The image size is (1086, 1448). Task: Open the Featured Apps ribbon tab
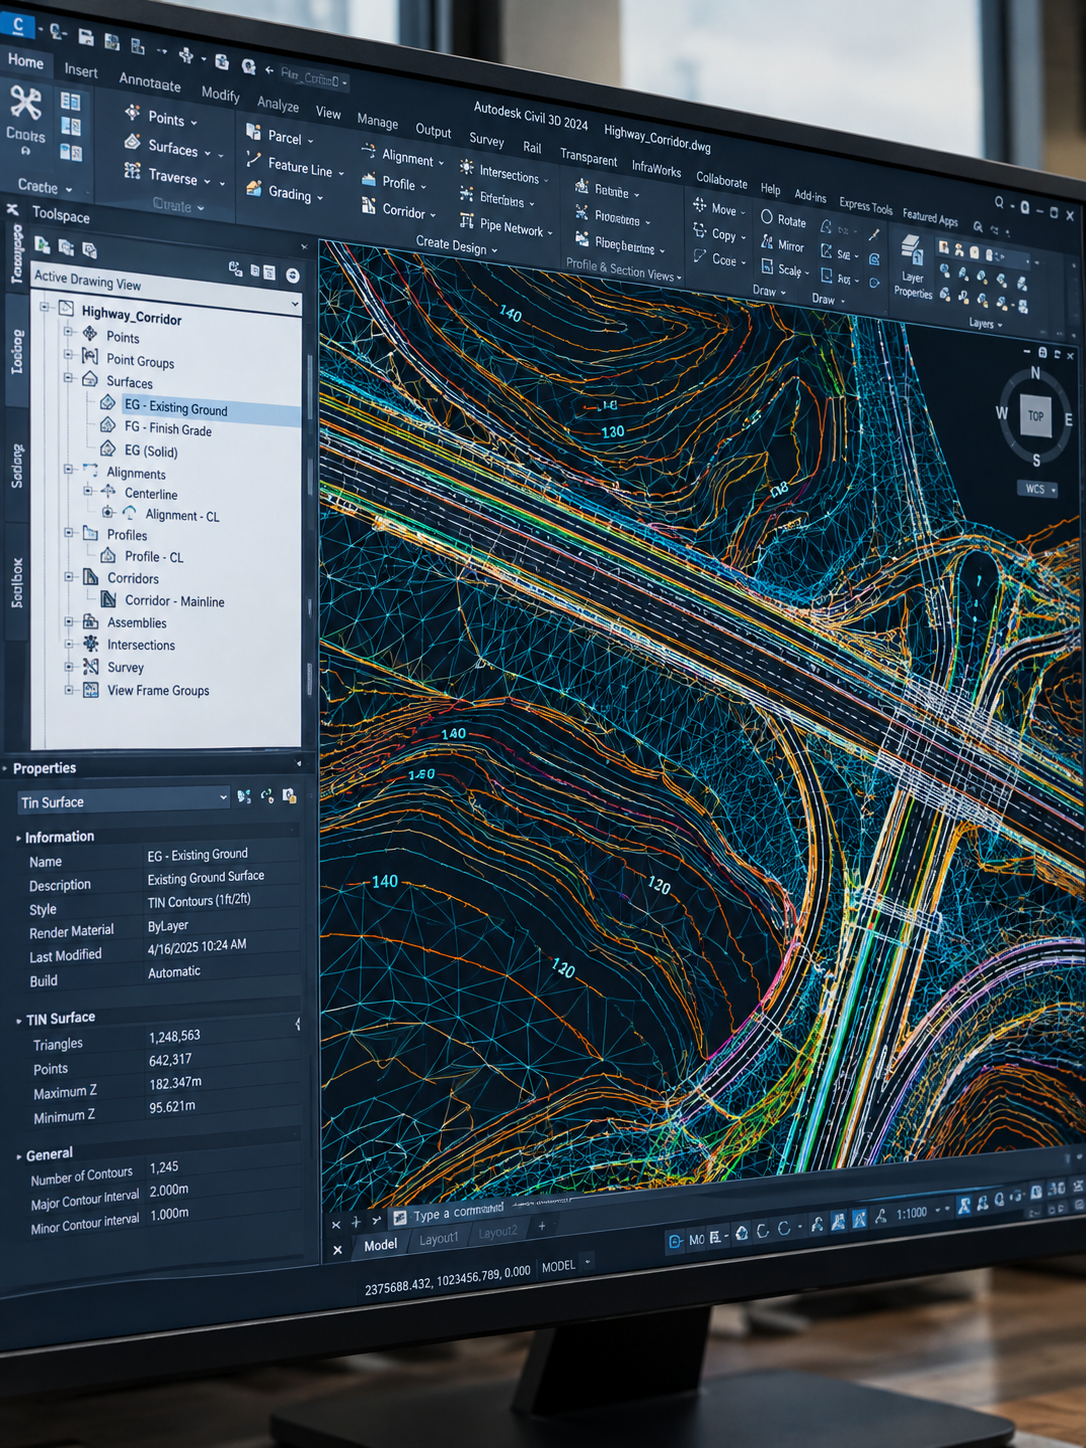[929, 216]
